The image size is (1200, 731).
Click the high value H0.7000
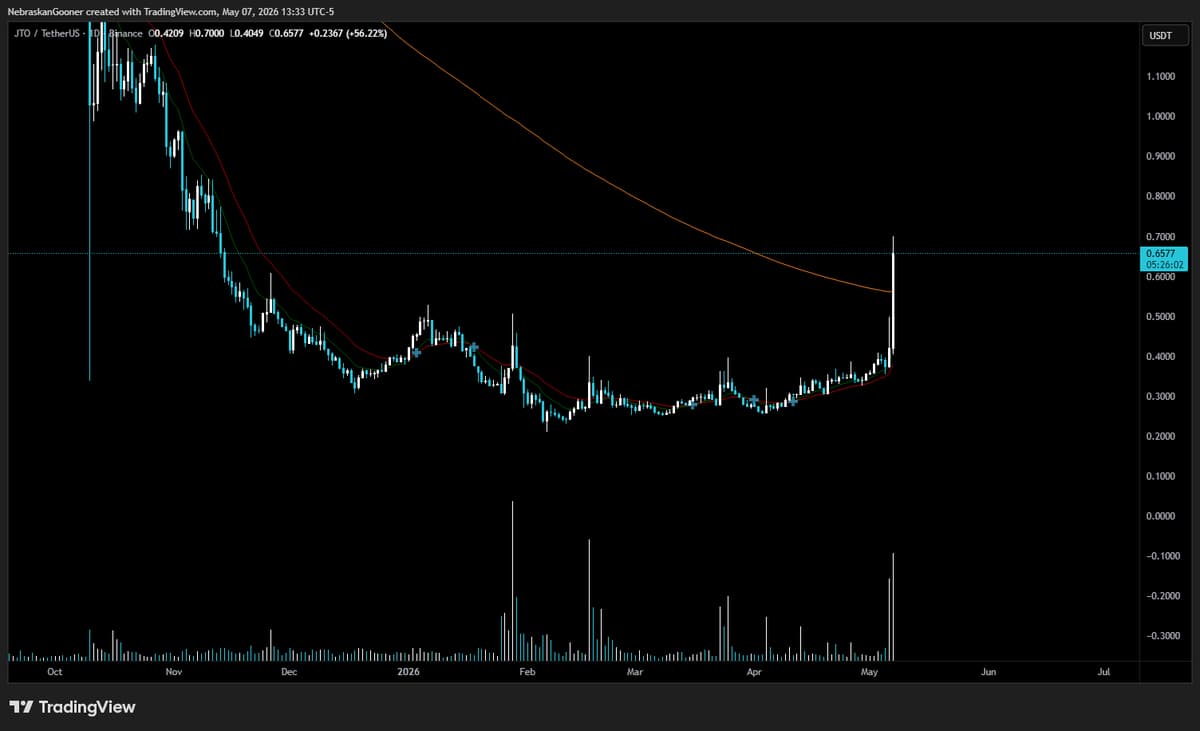tap(207, 33)
